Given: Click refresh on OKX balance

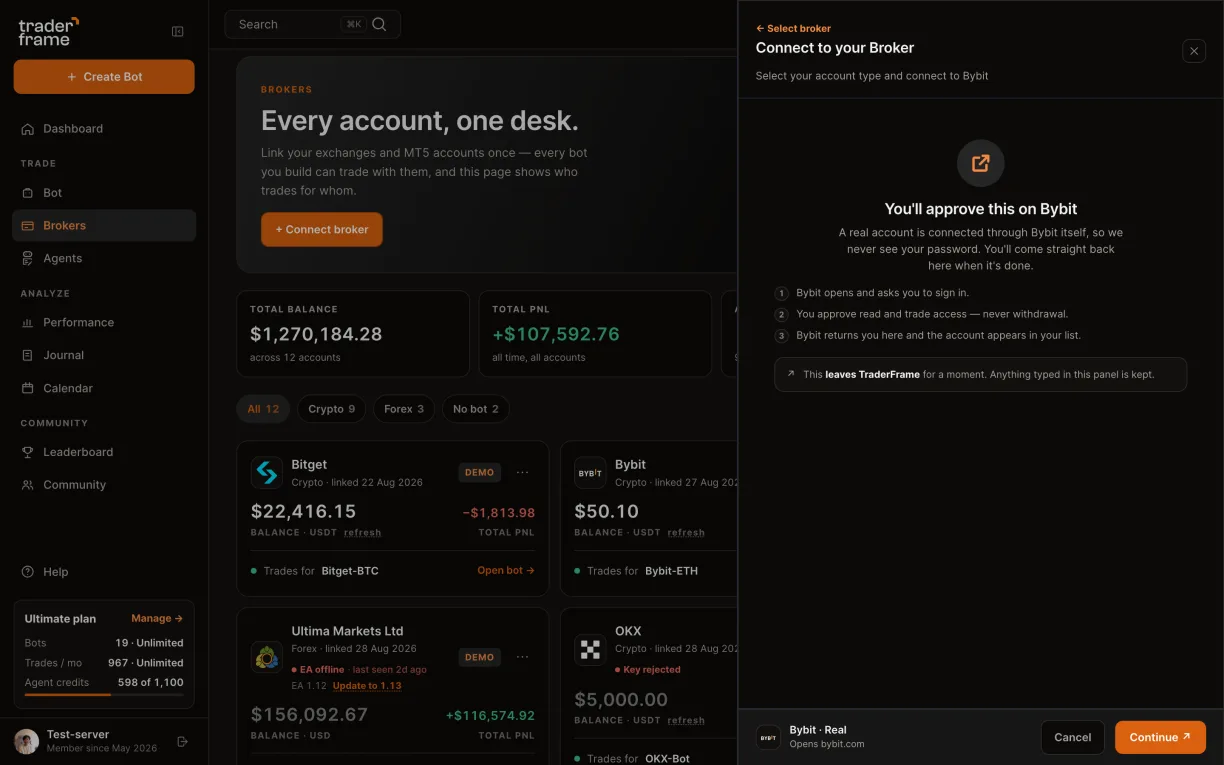Looking at the screenshot, I should [686, 720].
